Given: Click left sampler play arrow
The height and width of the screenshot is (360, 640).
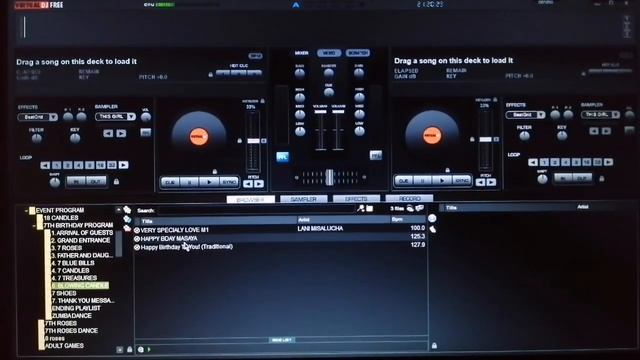Looking at the screenshot, I should [121, 133].
